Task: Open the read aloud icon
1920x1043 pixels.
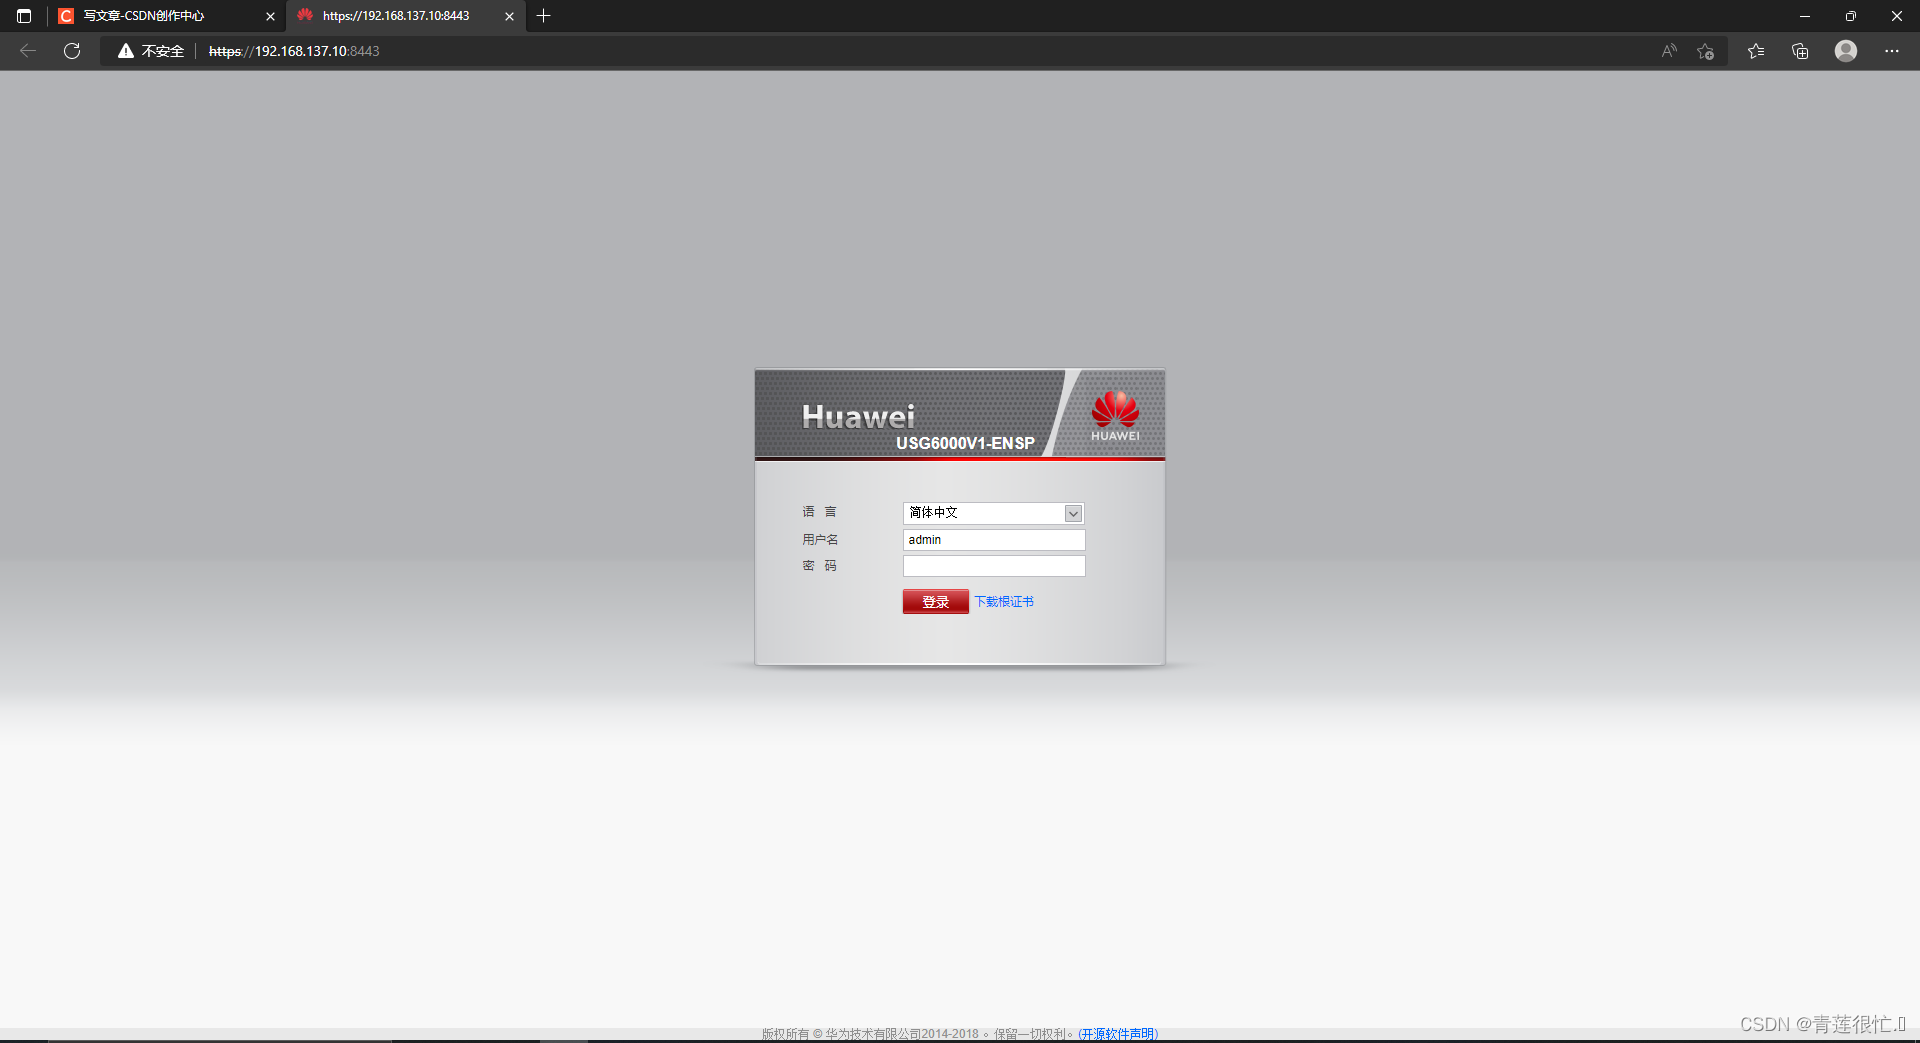Action: pyautogui.click(x=1669, y=51)
